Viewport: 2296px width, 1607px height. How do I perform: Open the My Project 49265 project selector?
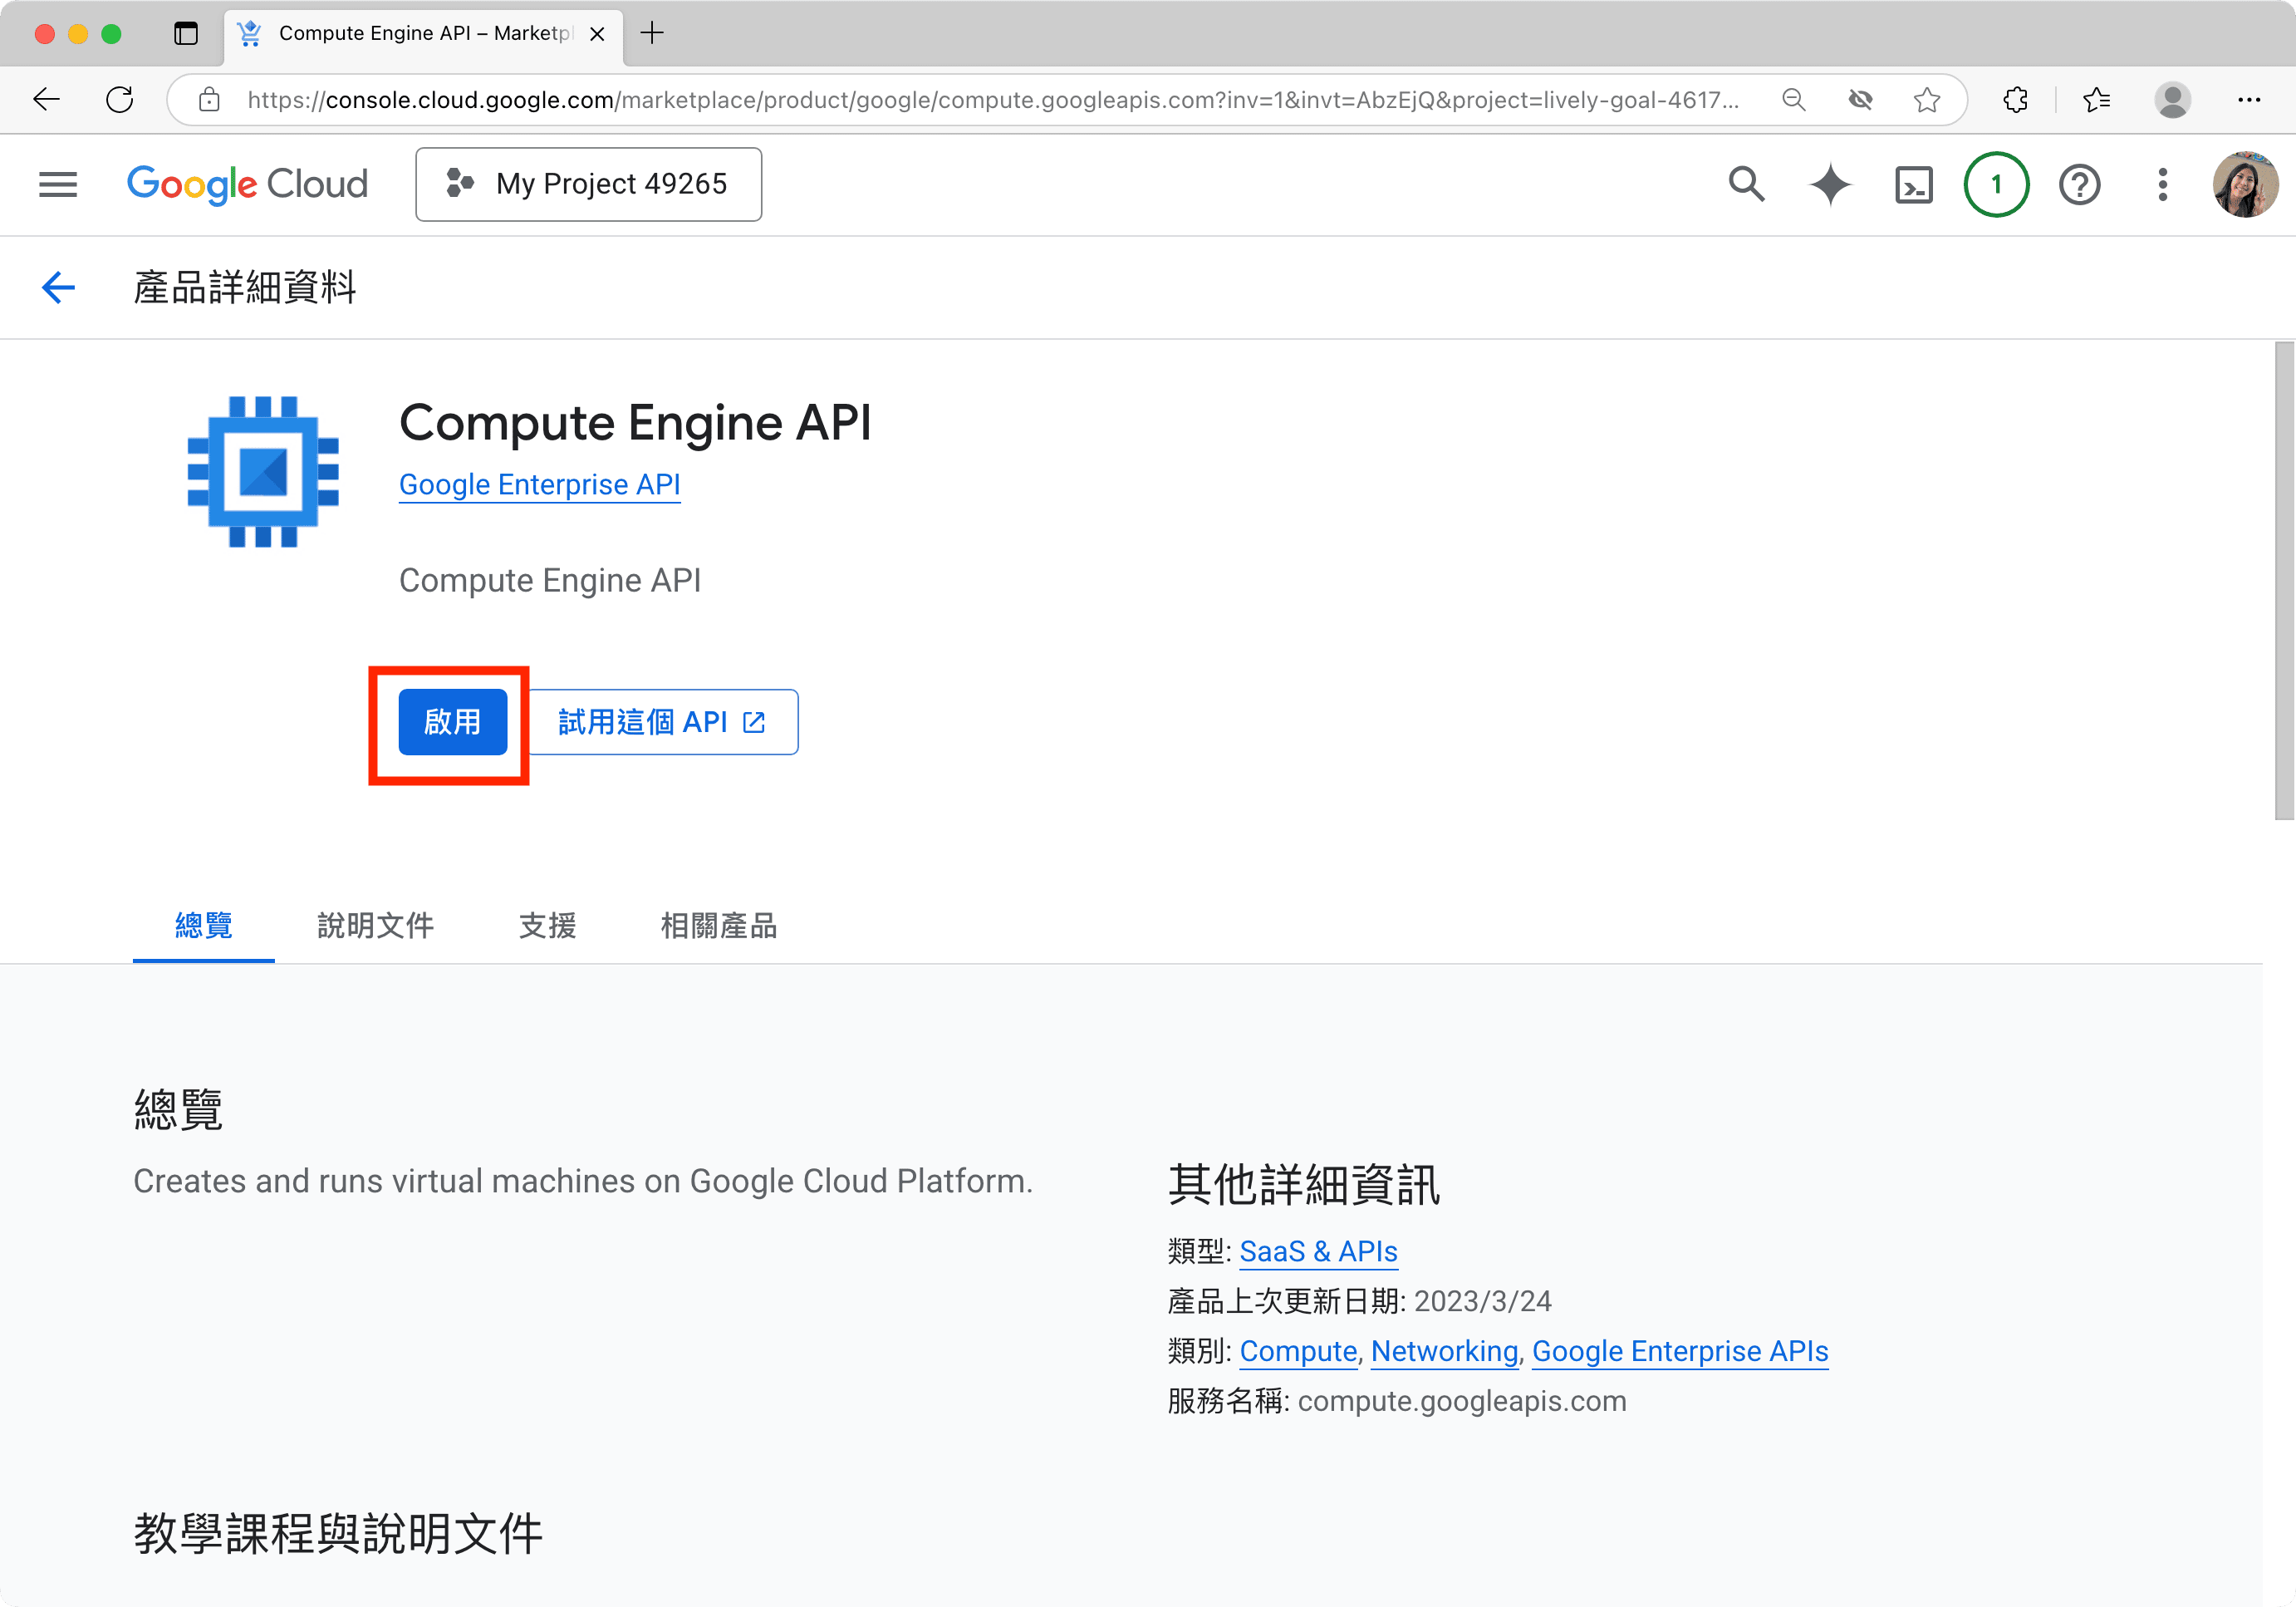pos(588,185)
